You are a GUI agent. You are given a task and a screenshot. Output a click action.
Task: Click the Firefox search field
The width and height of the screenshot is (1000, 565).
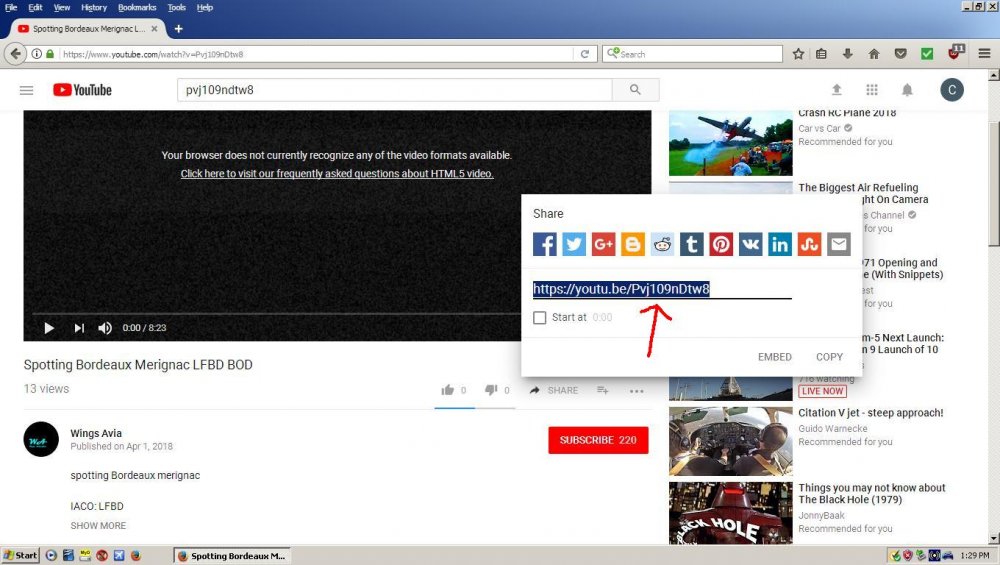693,54
